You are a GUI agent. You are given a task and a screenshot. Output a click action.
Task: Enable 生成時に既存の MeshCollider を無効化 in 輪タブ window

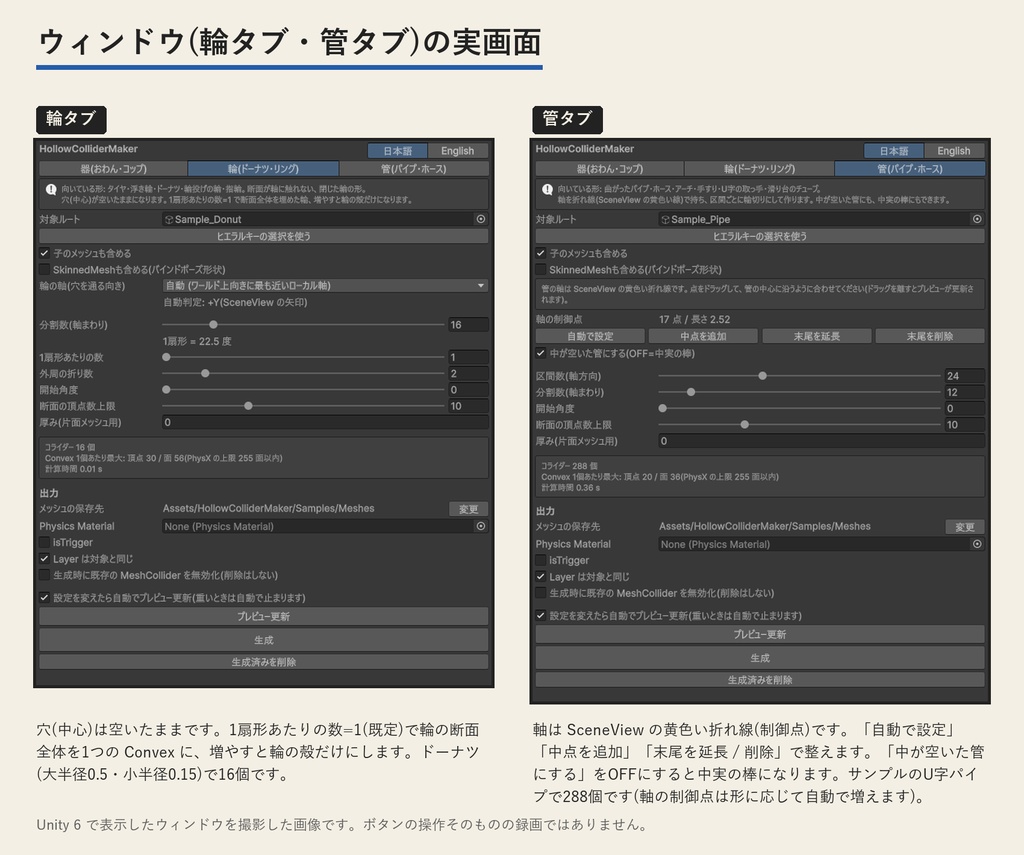click(x=44, y=575)
